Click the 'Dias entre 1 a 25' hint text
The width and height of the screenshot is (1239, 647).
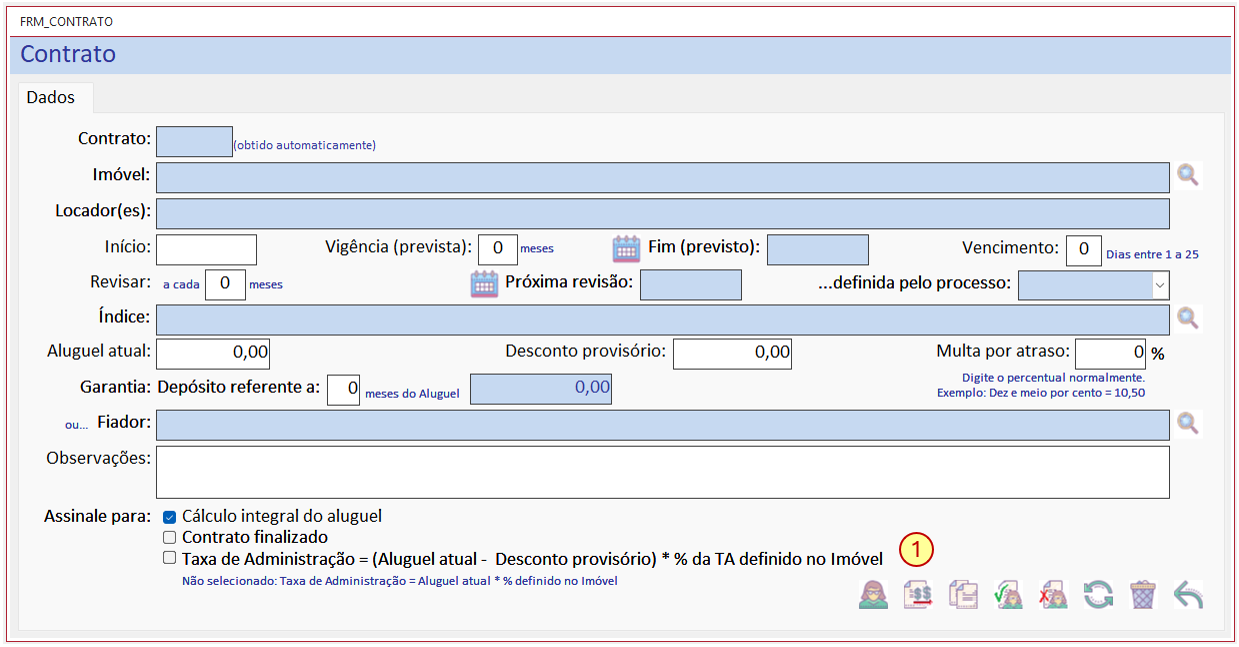pyautogui.click(x=1152, y=255)
